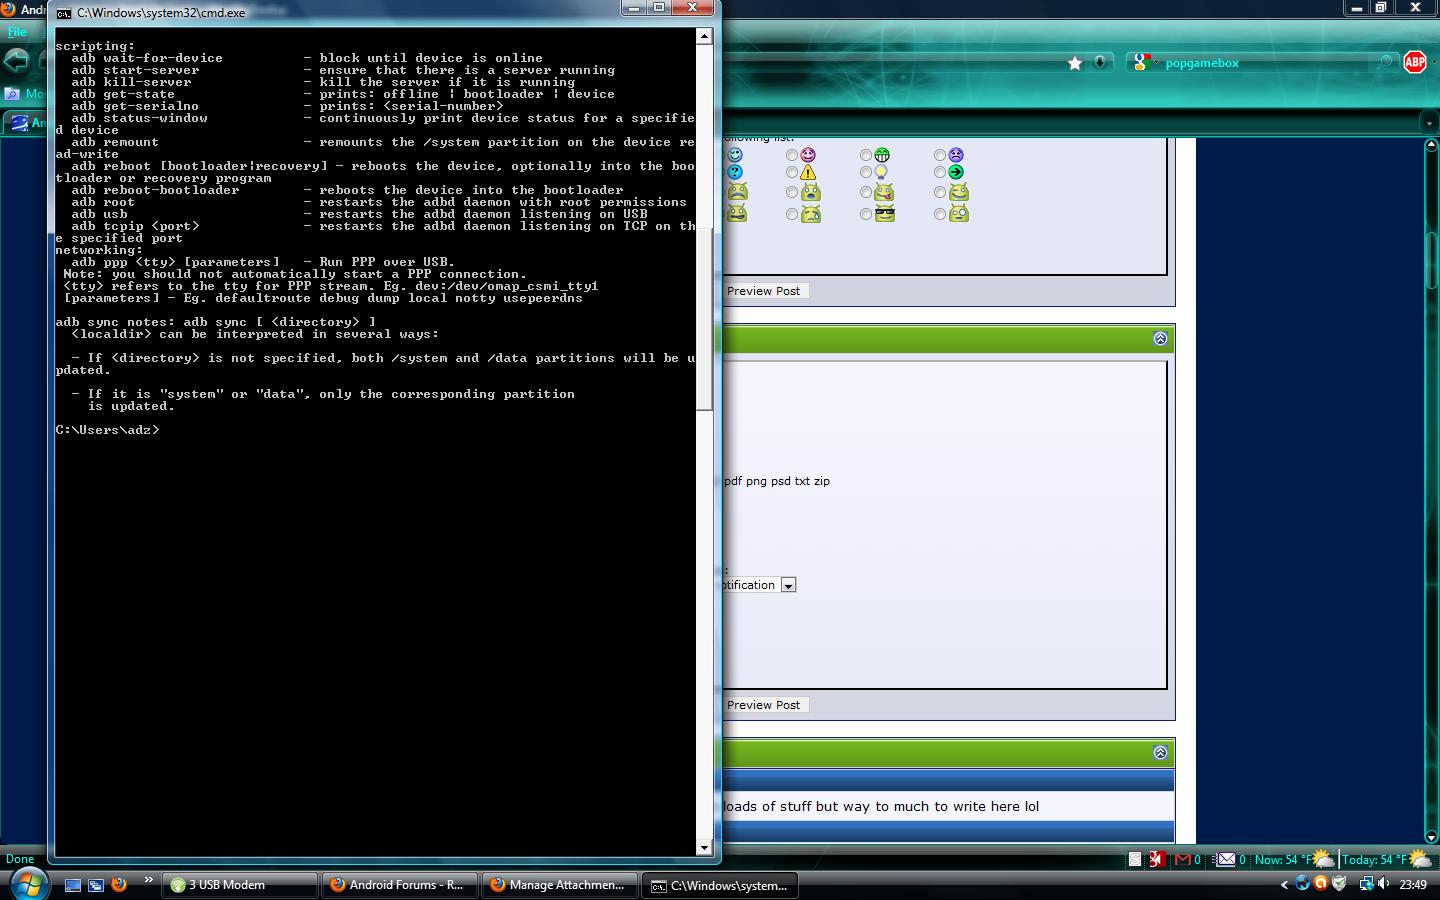Open the Windows Start orb
The height and width of the screenshot is (900, 1440).
tap(27, 883)
